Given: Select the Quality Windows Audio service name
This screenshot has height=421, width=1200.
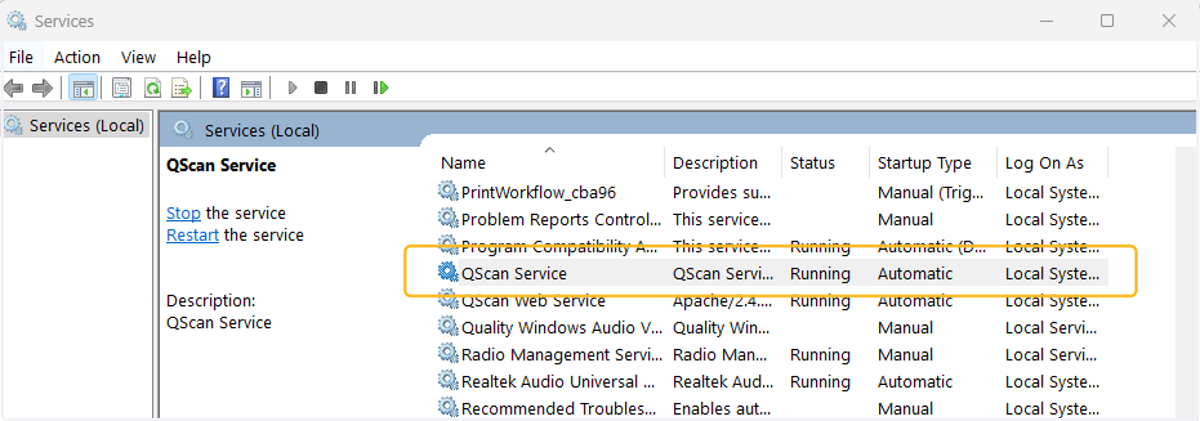Looking at the screenshot, I should coord(562,327).
